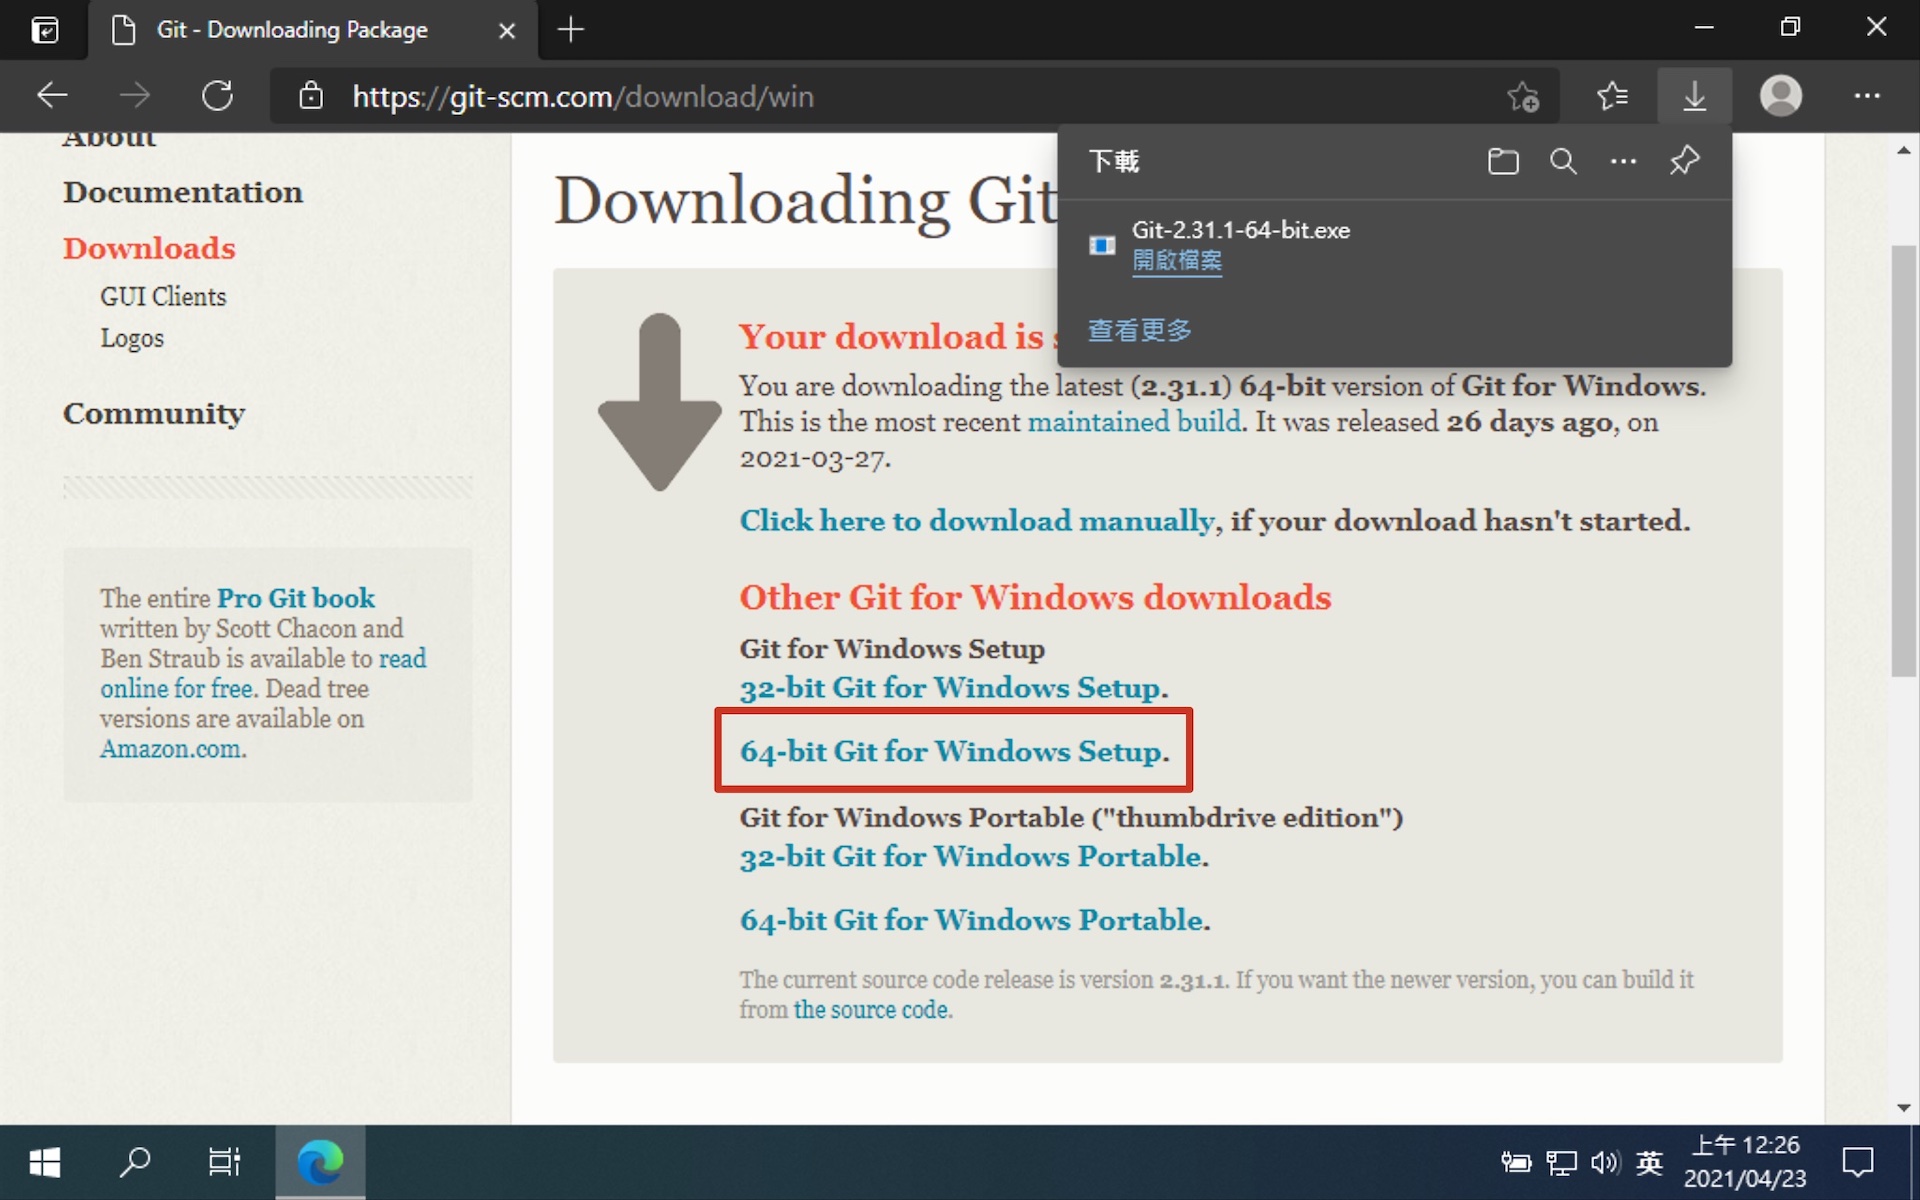Open the favorites list icon
Screen dimensions: 1920x1200
click(x=1612, y=96)
